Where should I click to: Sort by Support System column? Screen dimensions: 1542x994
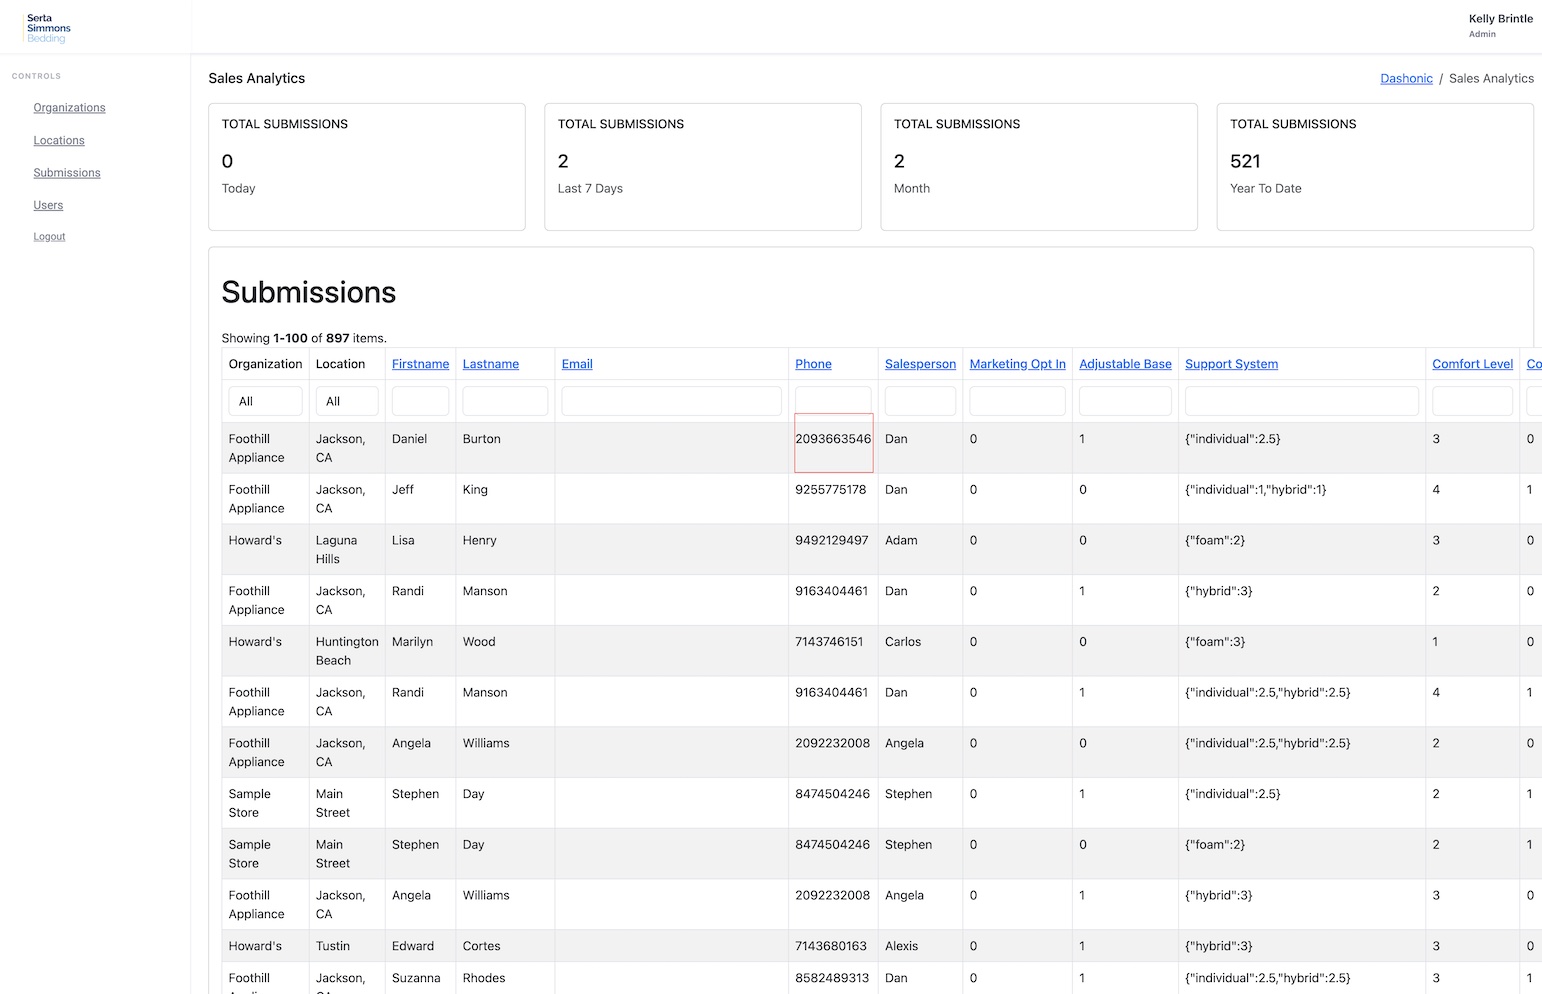1231,364
